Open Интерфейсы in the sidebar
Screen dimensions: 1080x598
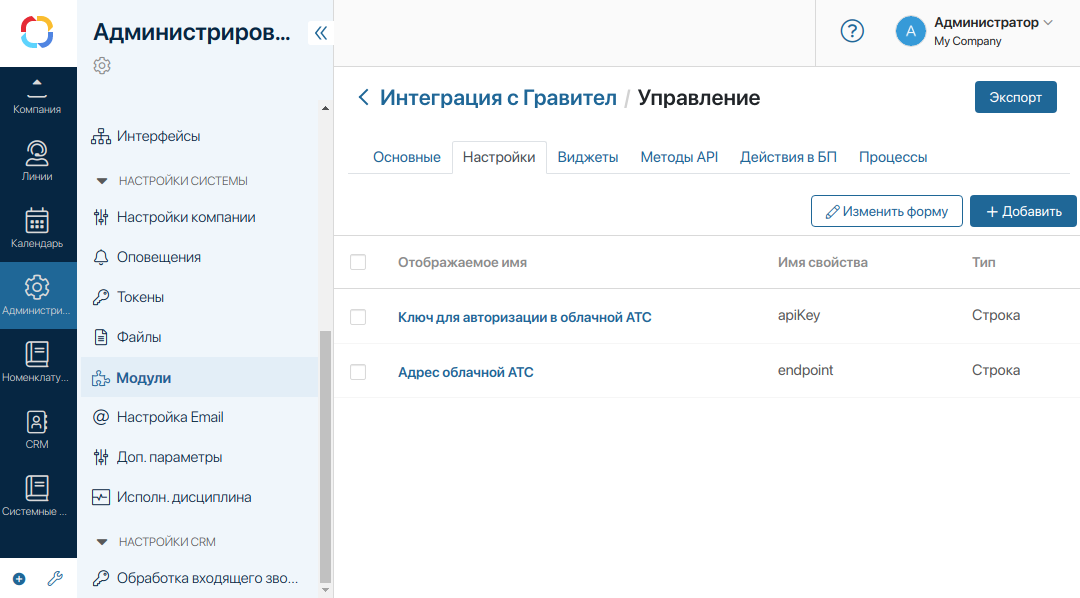click(x=158, y=136)
